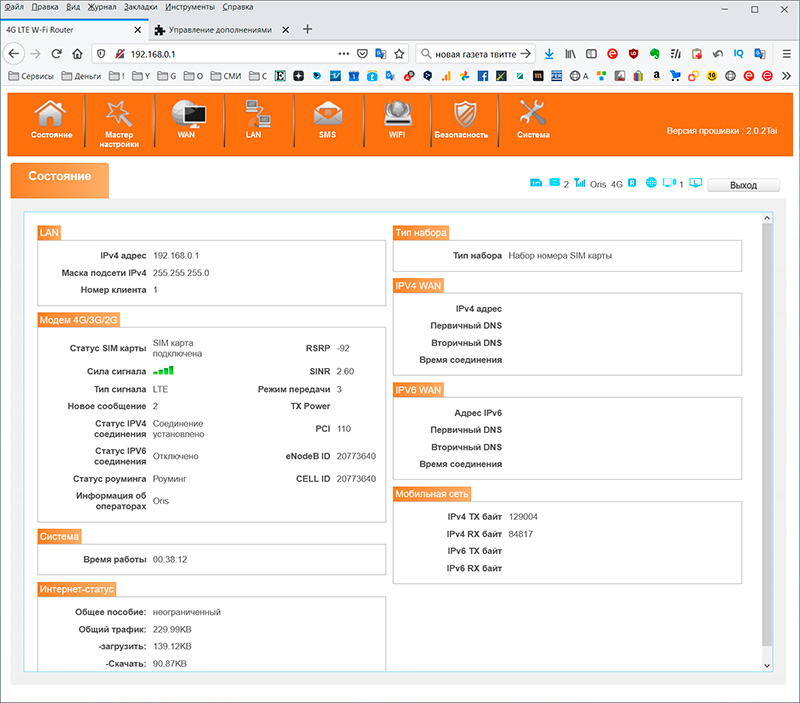800x703 pixels.
Task: Open the SMS envelope icon
Action: click(x=327, y=114)
